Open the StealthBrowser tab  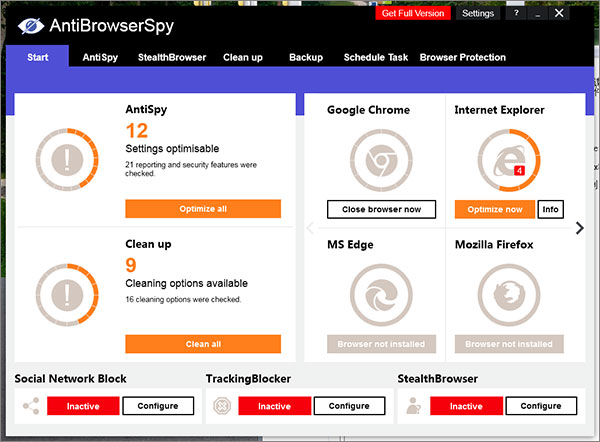pos(172,57)
